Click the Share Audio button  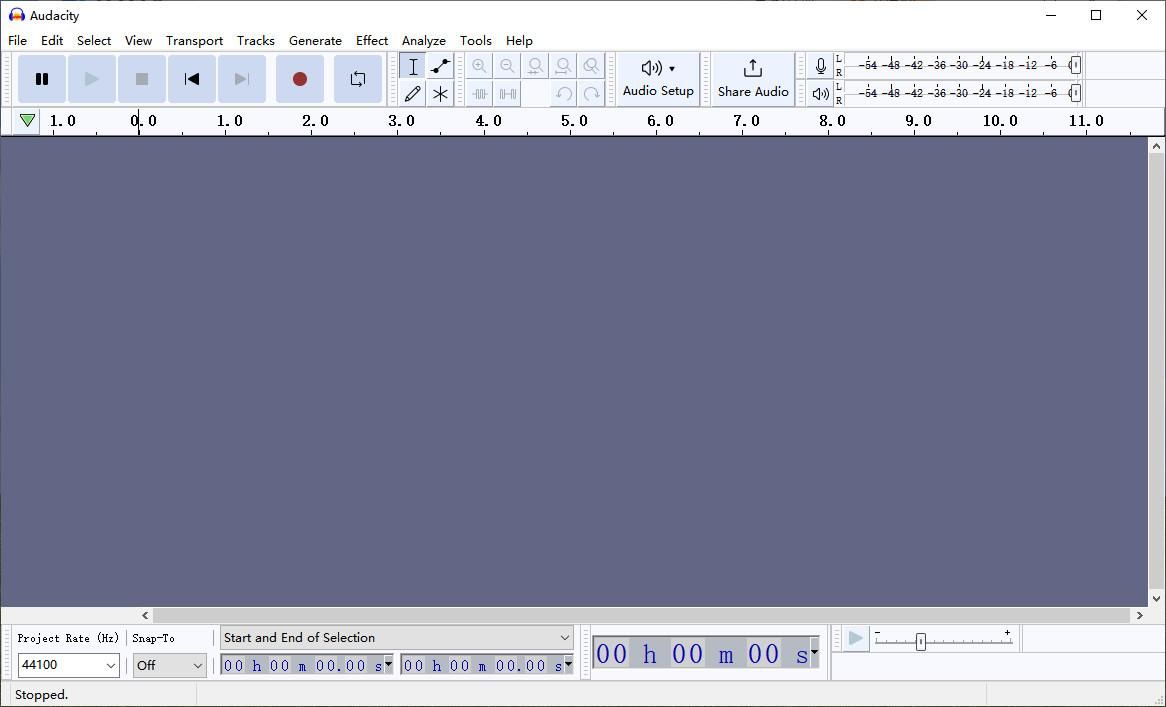[x=753, y=79]
